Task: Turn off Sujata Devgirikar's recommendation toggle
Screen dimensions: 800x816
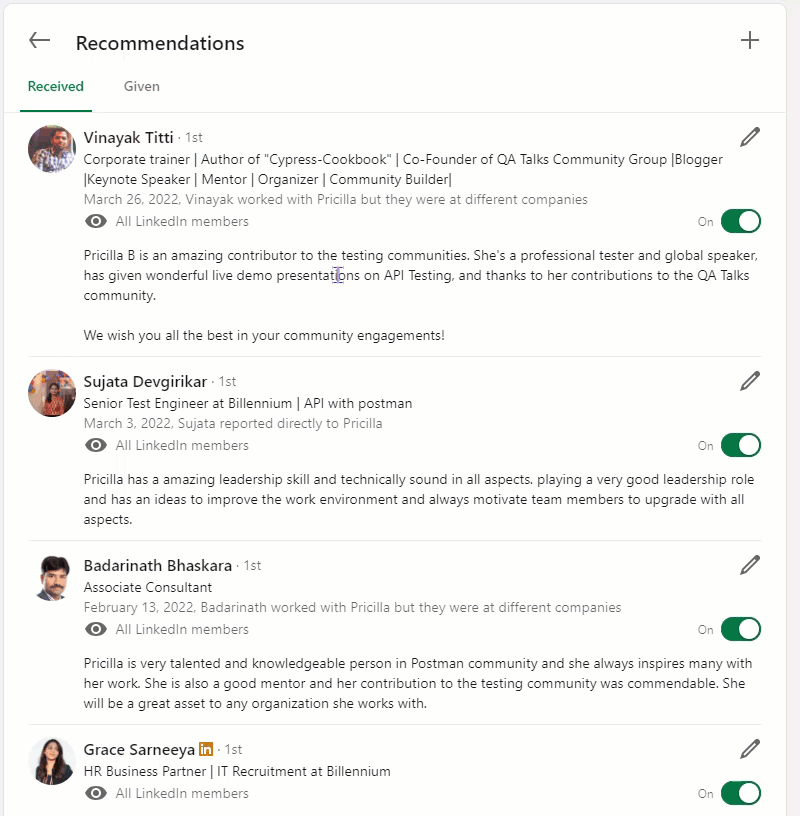Action: (740, 445)
